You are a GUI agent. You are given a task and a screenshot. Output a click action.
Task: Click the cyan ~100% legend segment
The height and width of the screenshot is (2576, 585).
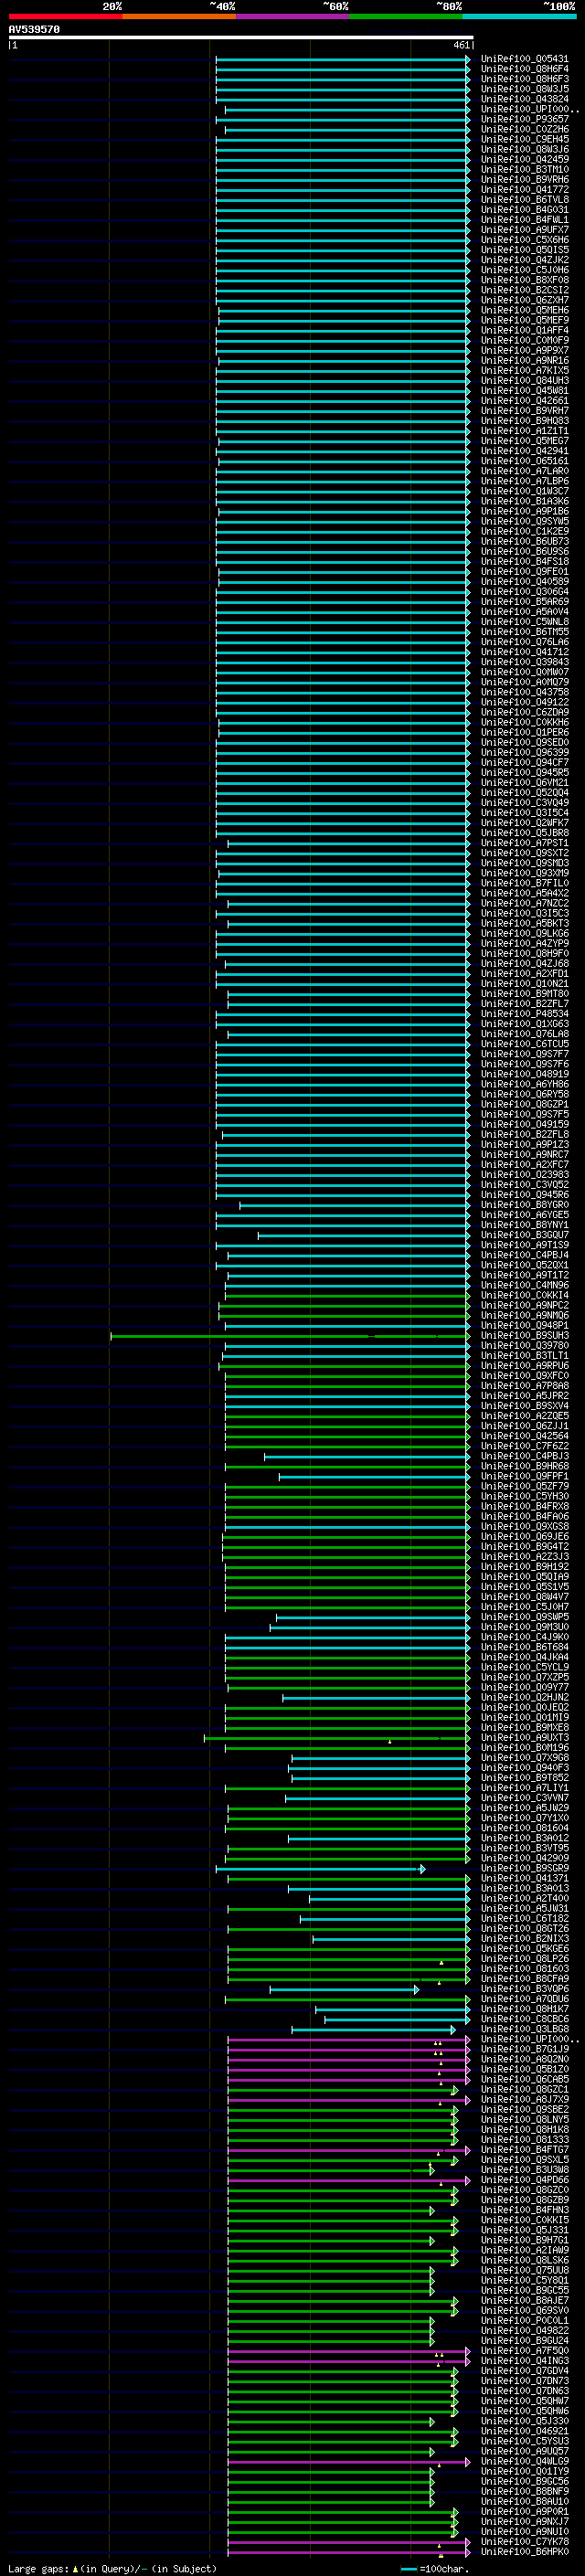pos(519,16)
